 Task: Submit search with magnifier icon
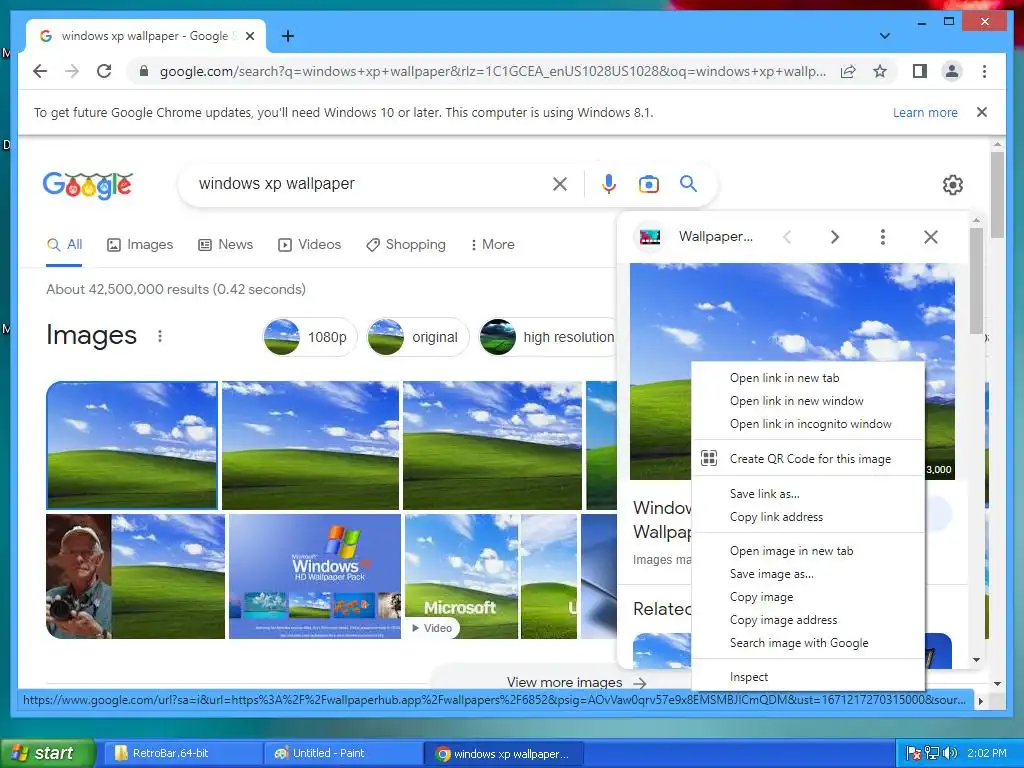pyautogui.click(x=688, y=184)
